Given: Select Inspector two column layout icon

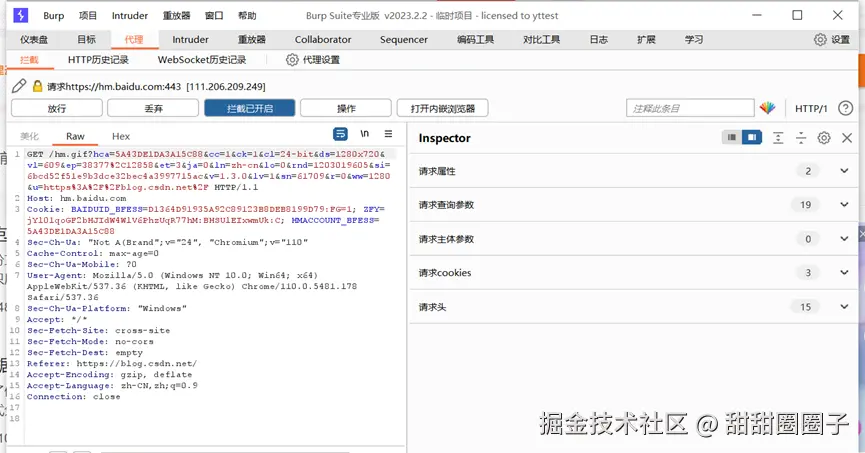Looking at the screenshot, I should coord(751,137).
